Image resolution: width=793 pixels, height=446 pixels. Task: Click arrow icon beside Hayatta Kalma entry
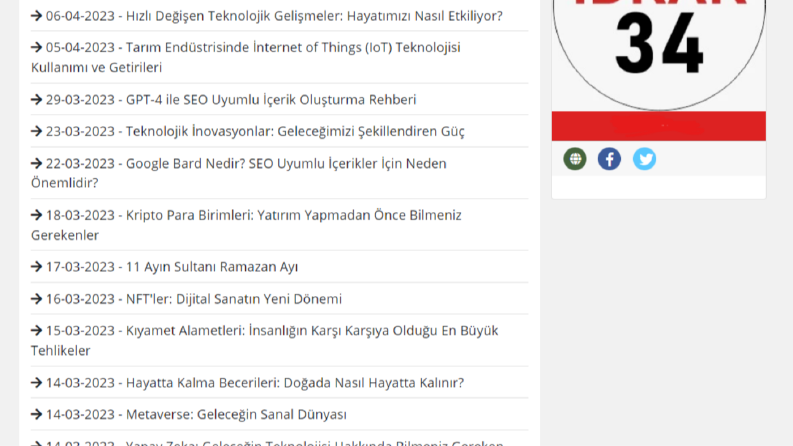pyautogui.click(x=36, y=382)
